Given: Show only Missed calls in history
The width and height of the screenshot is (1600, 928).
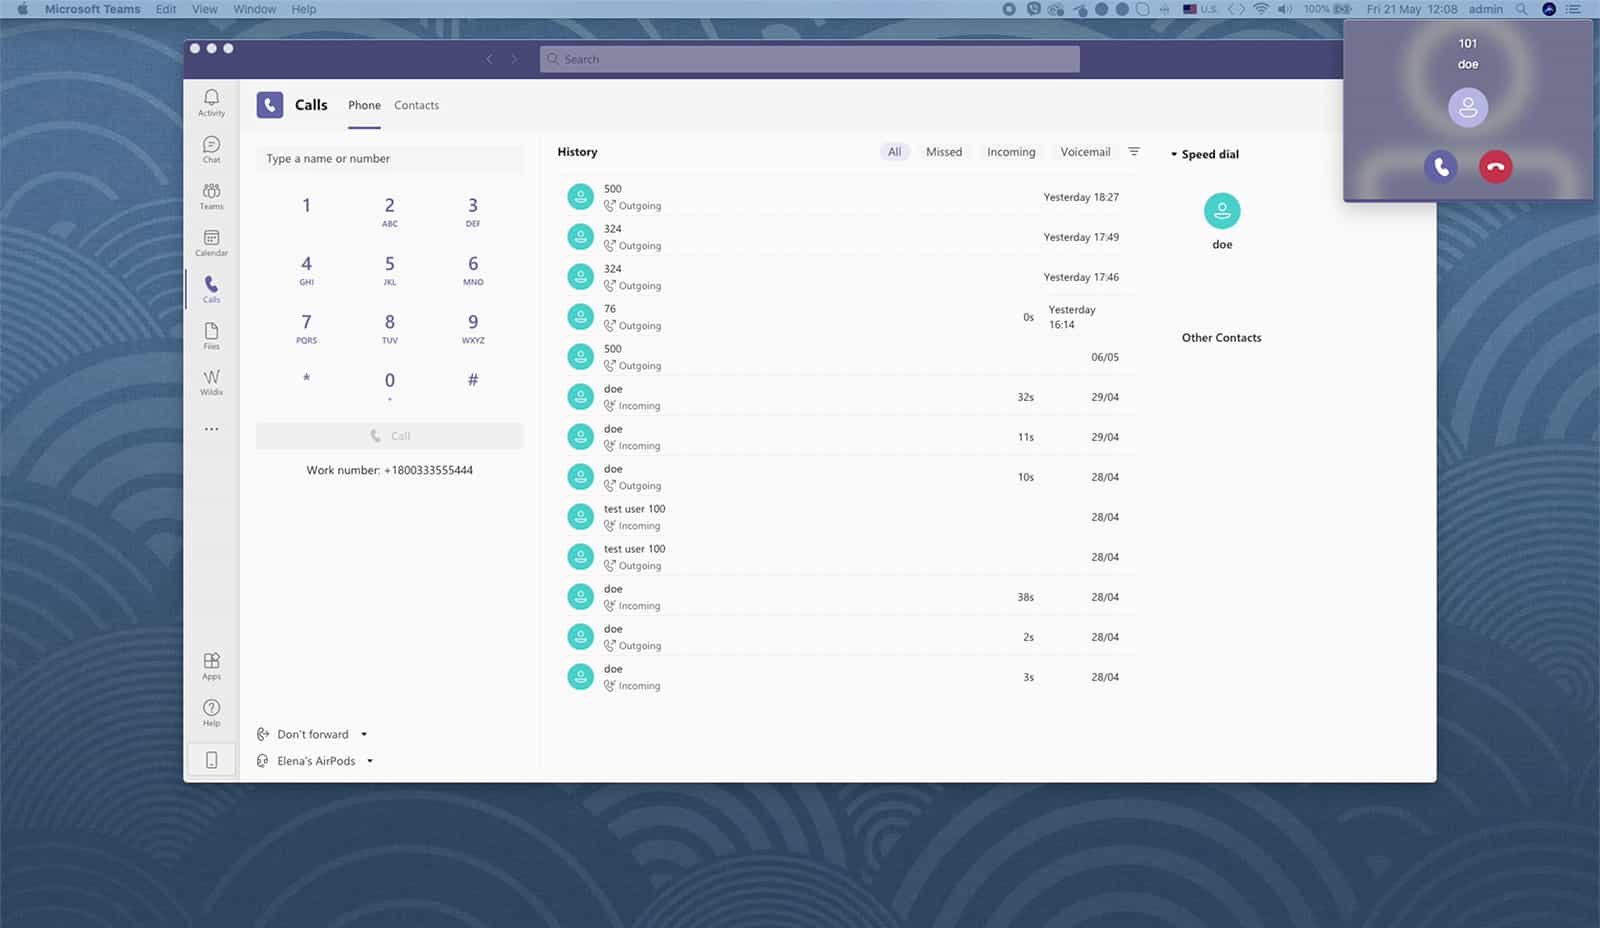Looking at the screenshot, I should [943, 152].
